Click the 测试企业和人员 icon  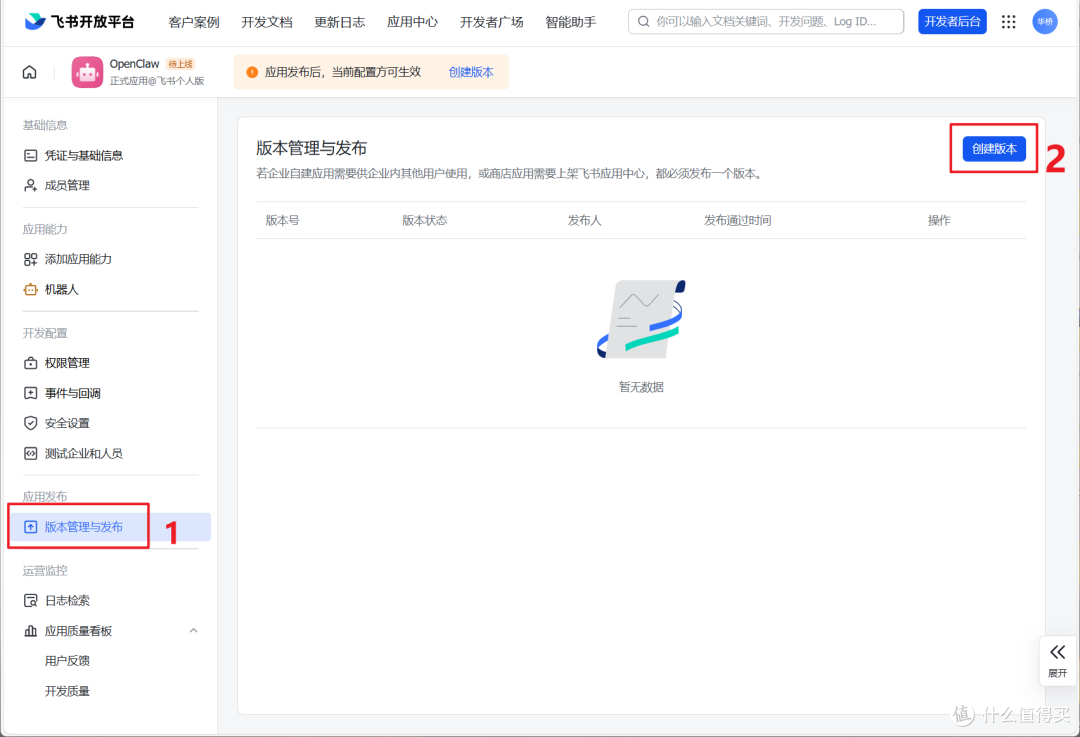pyautogui.click(x=30, y=453)
